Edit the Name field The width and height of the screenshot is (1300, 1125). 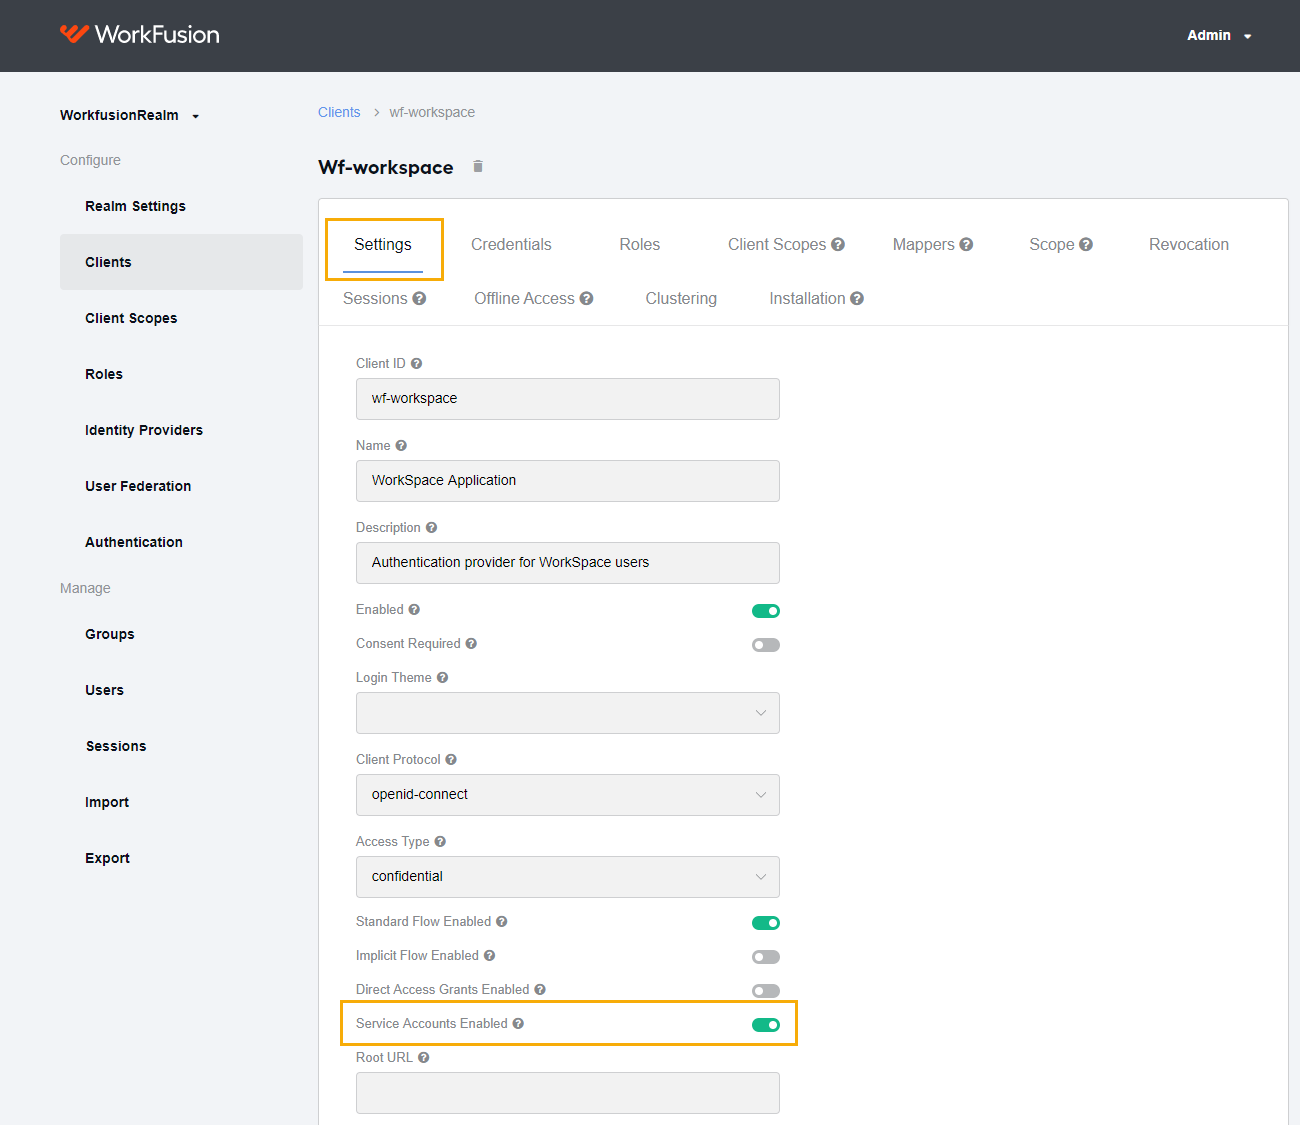point(568,481)
